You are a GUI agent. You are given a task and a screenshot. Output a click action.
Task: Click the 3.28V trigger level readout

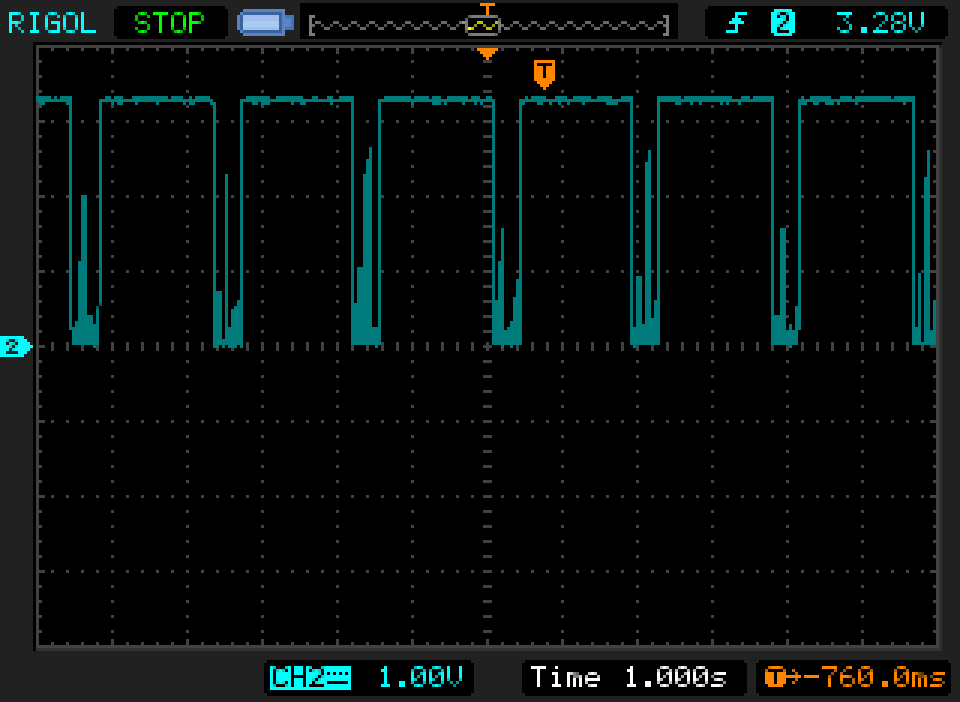pyautogui.click(x=880, y=23)
